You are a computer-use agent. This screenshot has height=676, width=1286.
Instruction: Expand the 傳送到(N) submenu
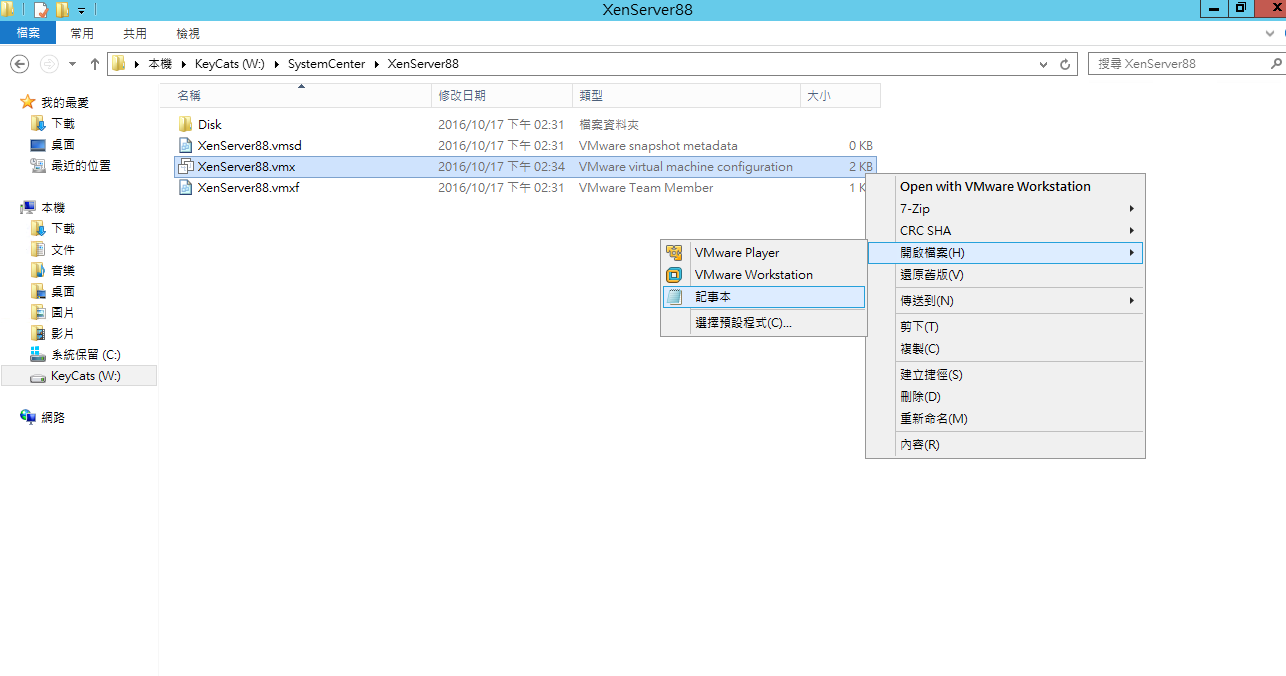pos(1005,300)
